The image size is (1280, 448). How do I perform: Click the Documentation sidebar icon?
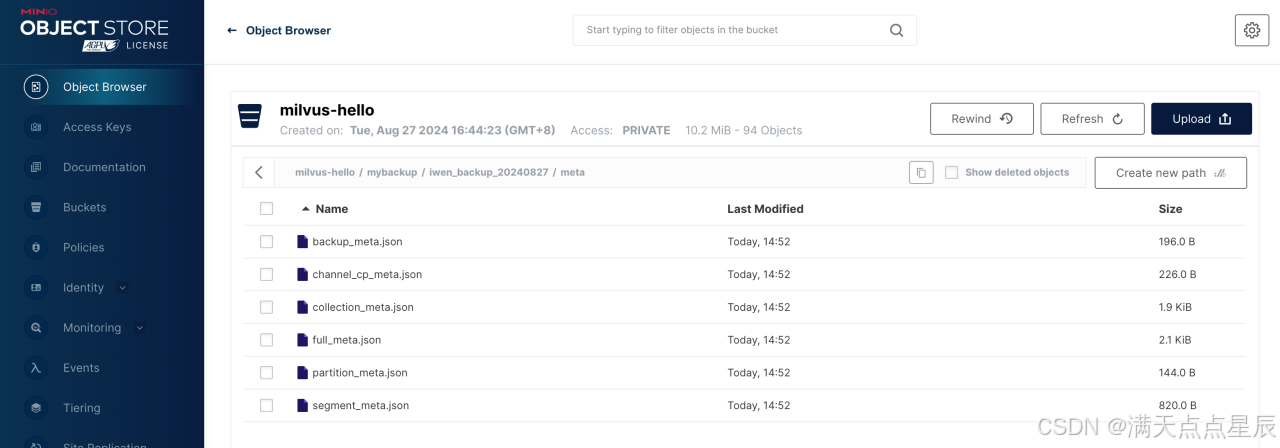coord(36,167)
